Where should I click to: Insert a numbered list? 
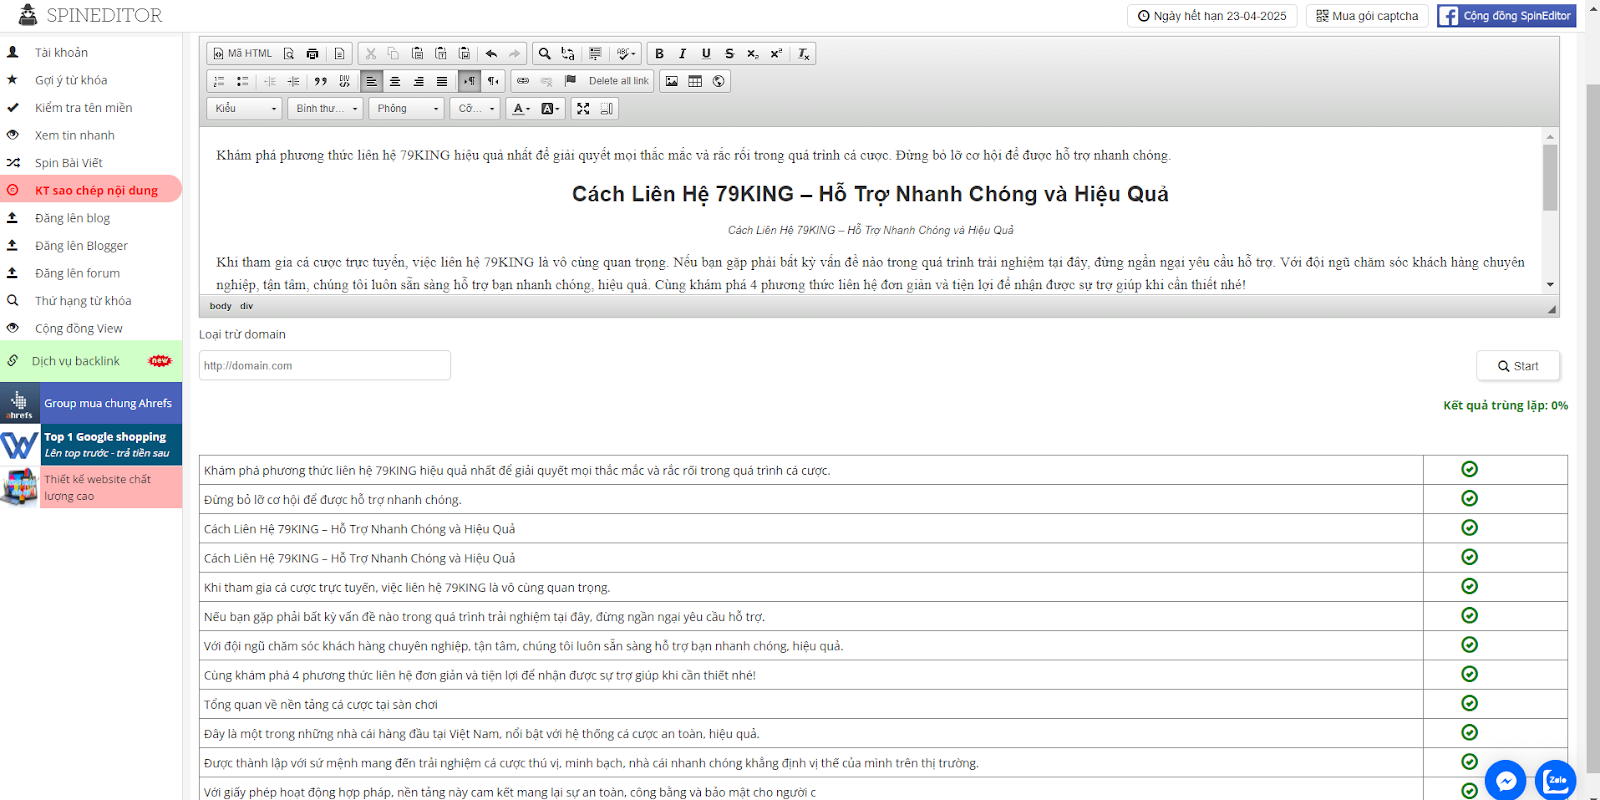pyautogui.click(x=219, y=81)
